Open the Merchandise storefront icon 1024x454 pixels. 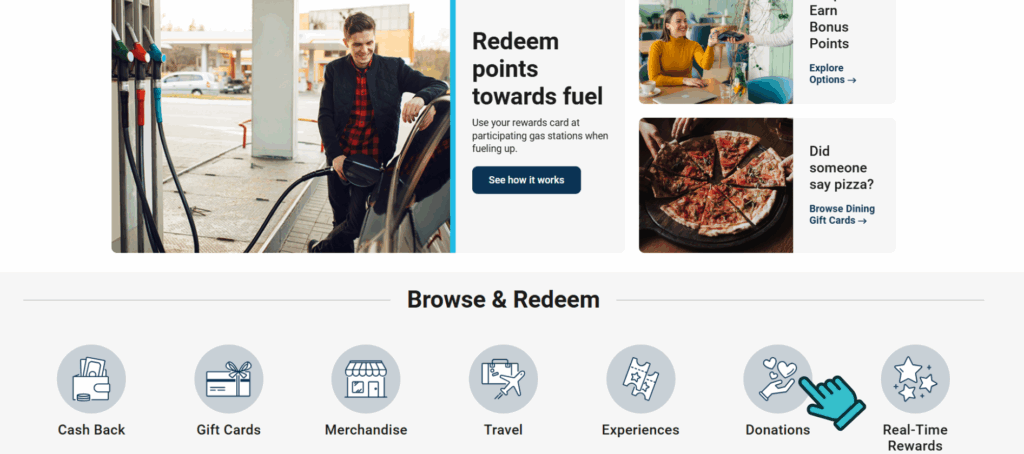(x=366, y=379)
